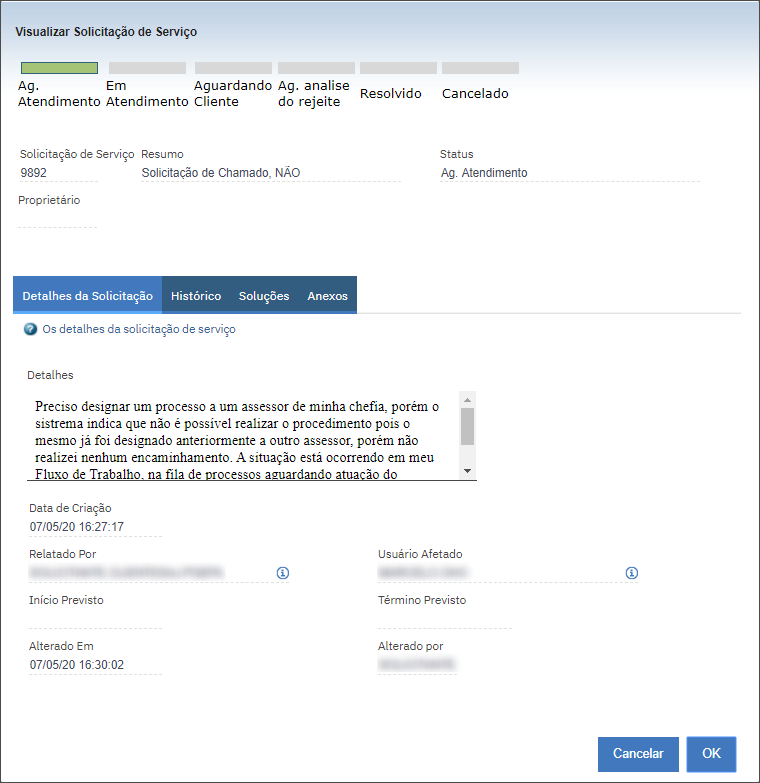Click info icon beside Relatado Por field
The width and height of the screenshot is (760, 783).
(283, 573)
